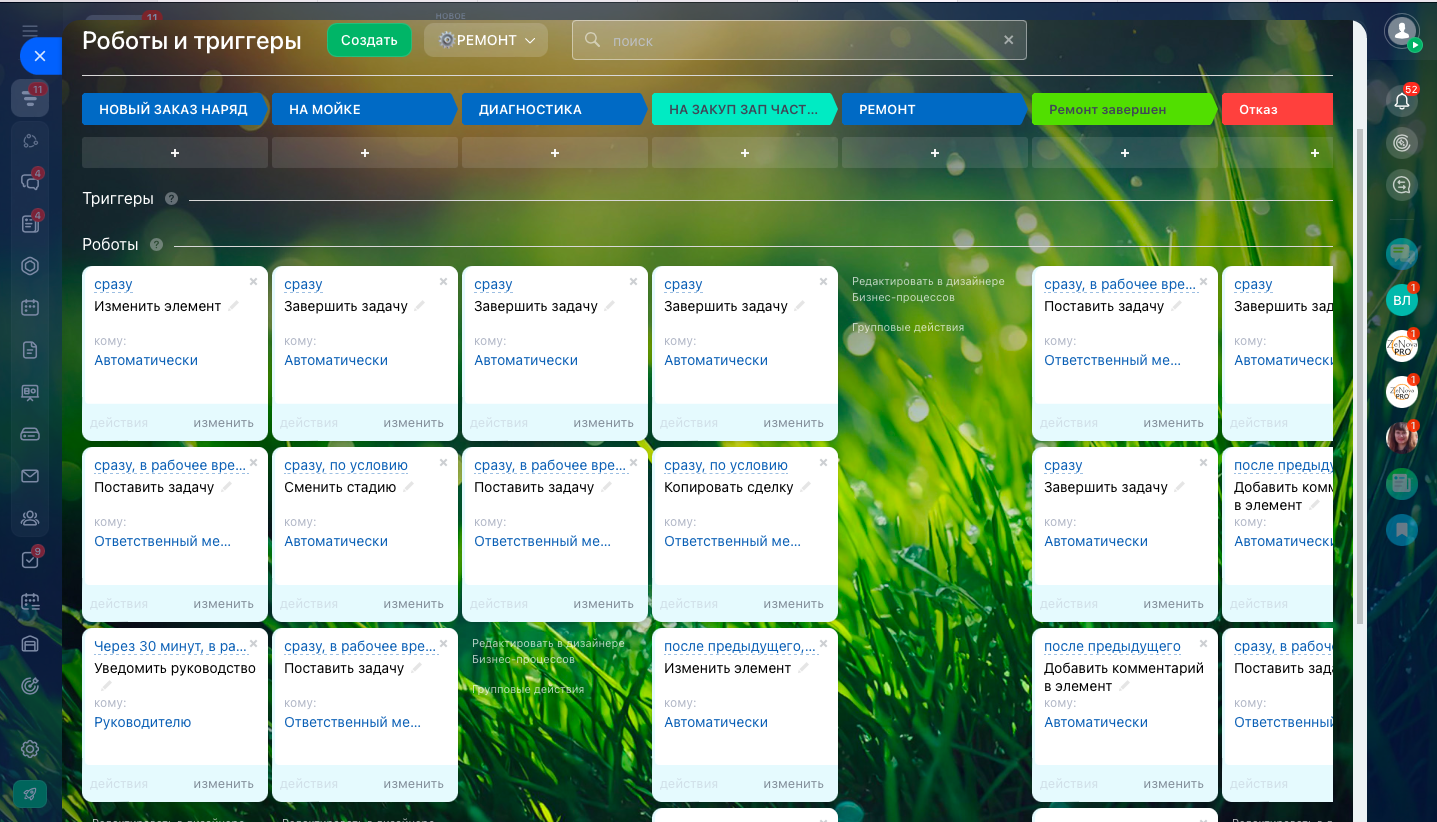Add a trigger to РЕМОНТ stage
1437x822 pixels.
pos(935,153)
